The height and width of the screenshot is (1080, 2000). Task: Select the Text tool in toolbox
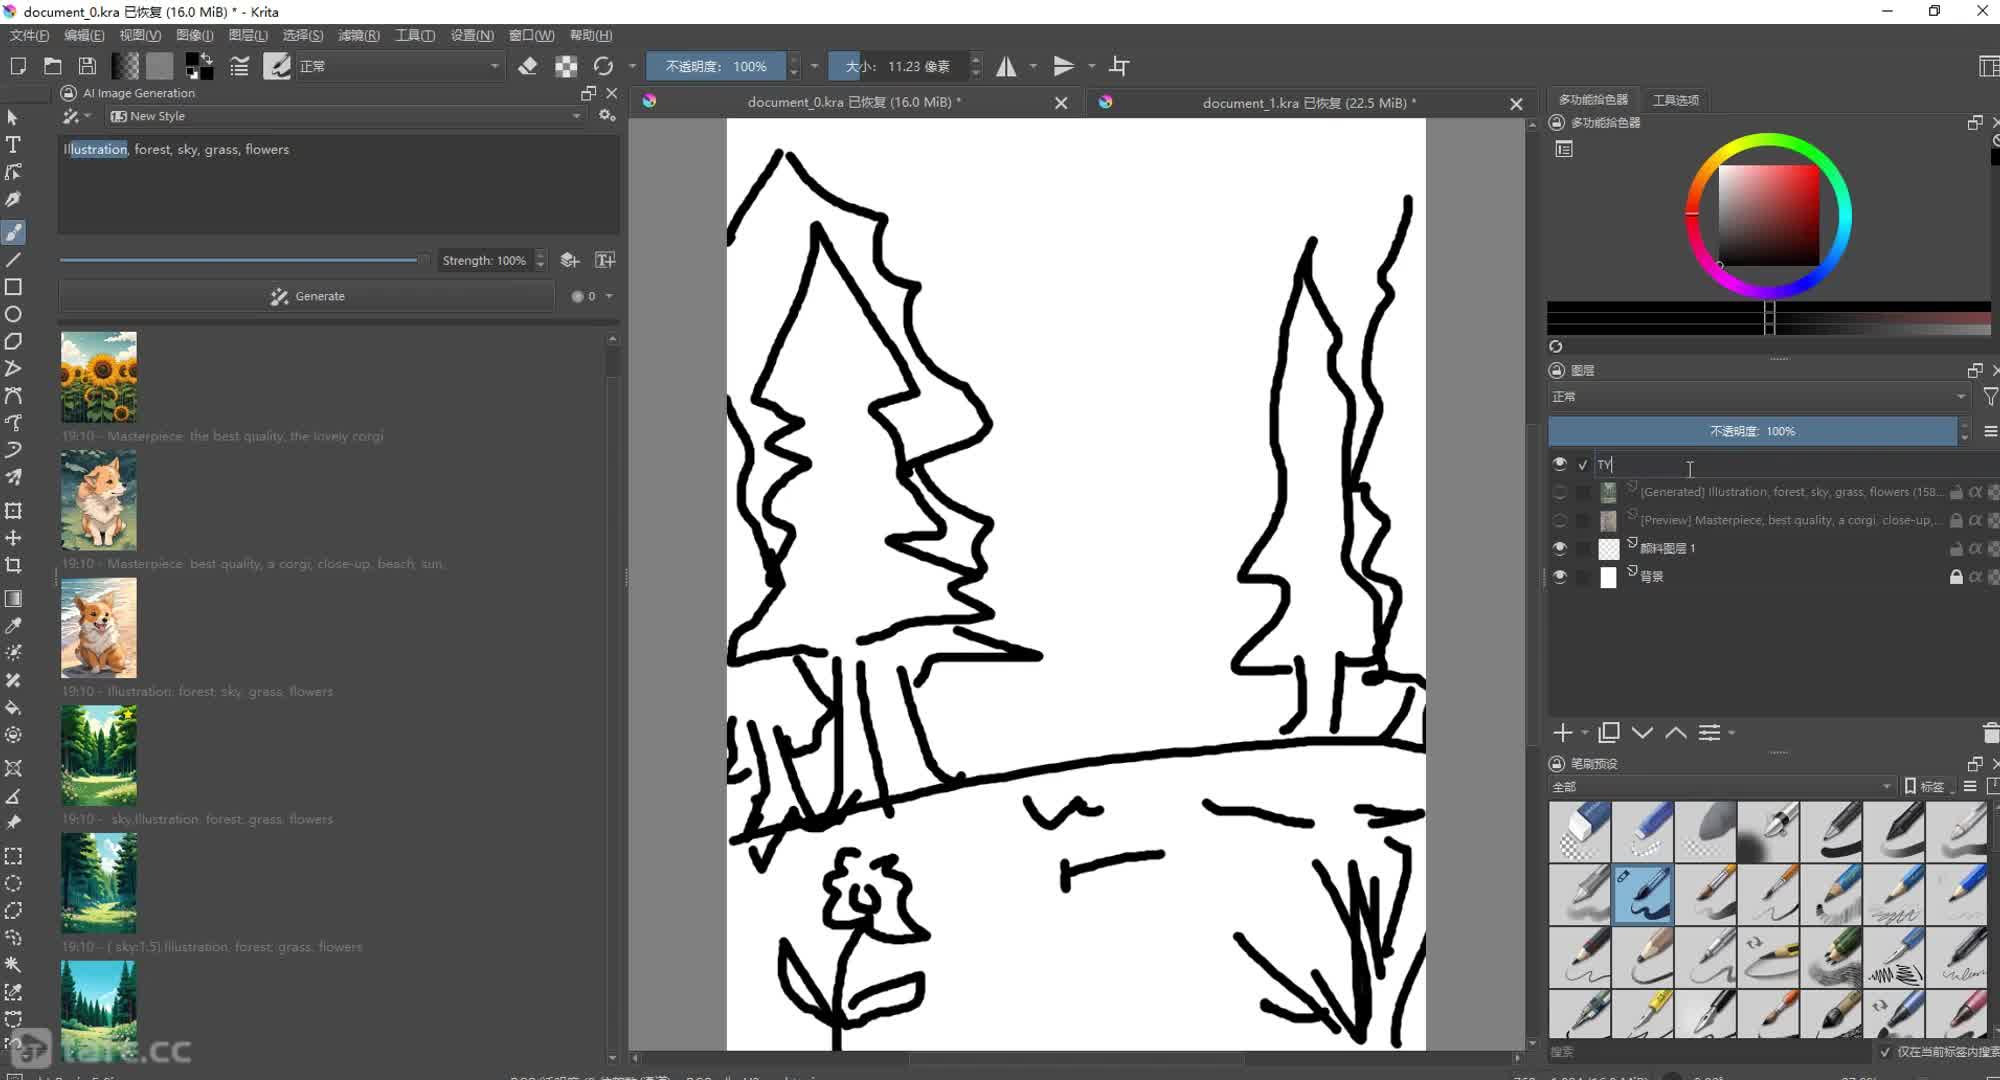(x=13, y=145)
